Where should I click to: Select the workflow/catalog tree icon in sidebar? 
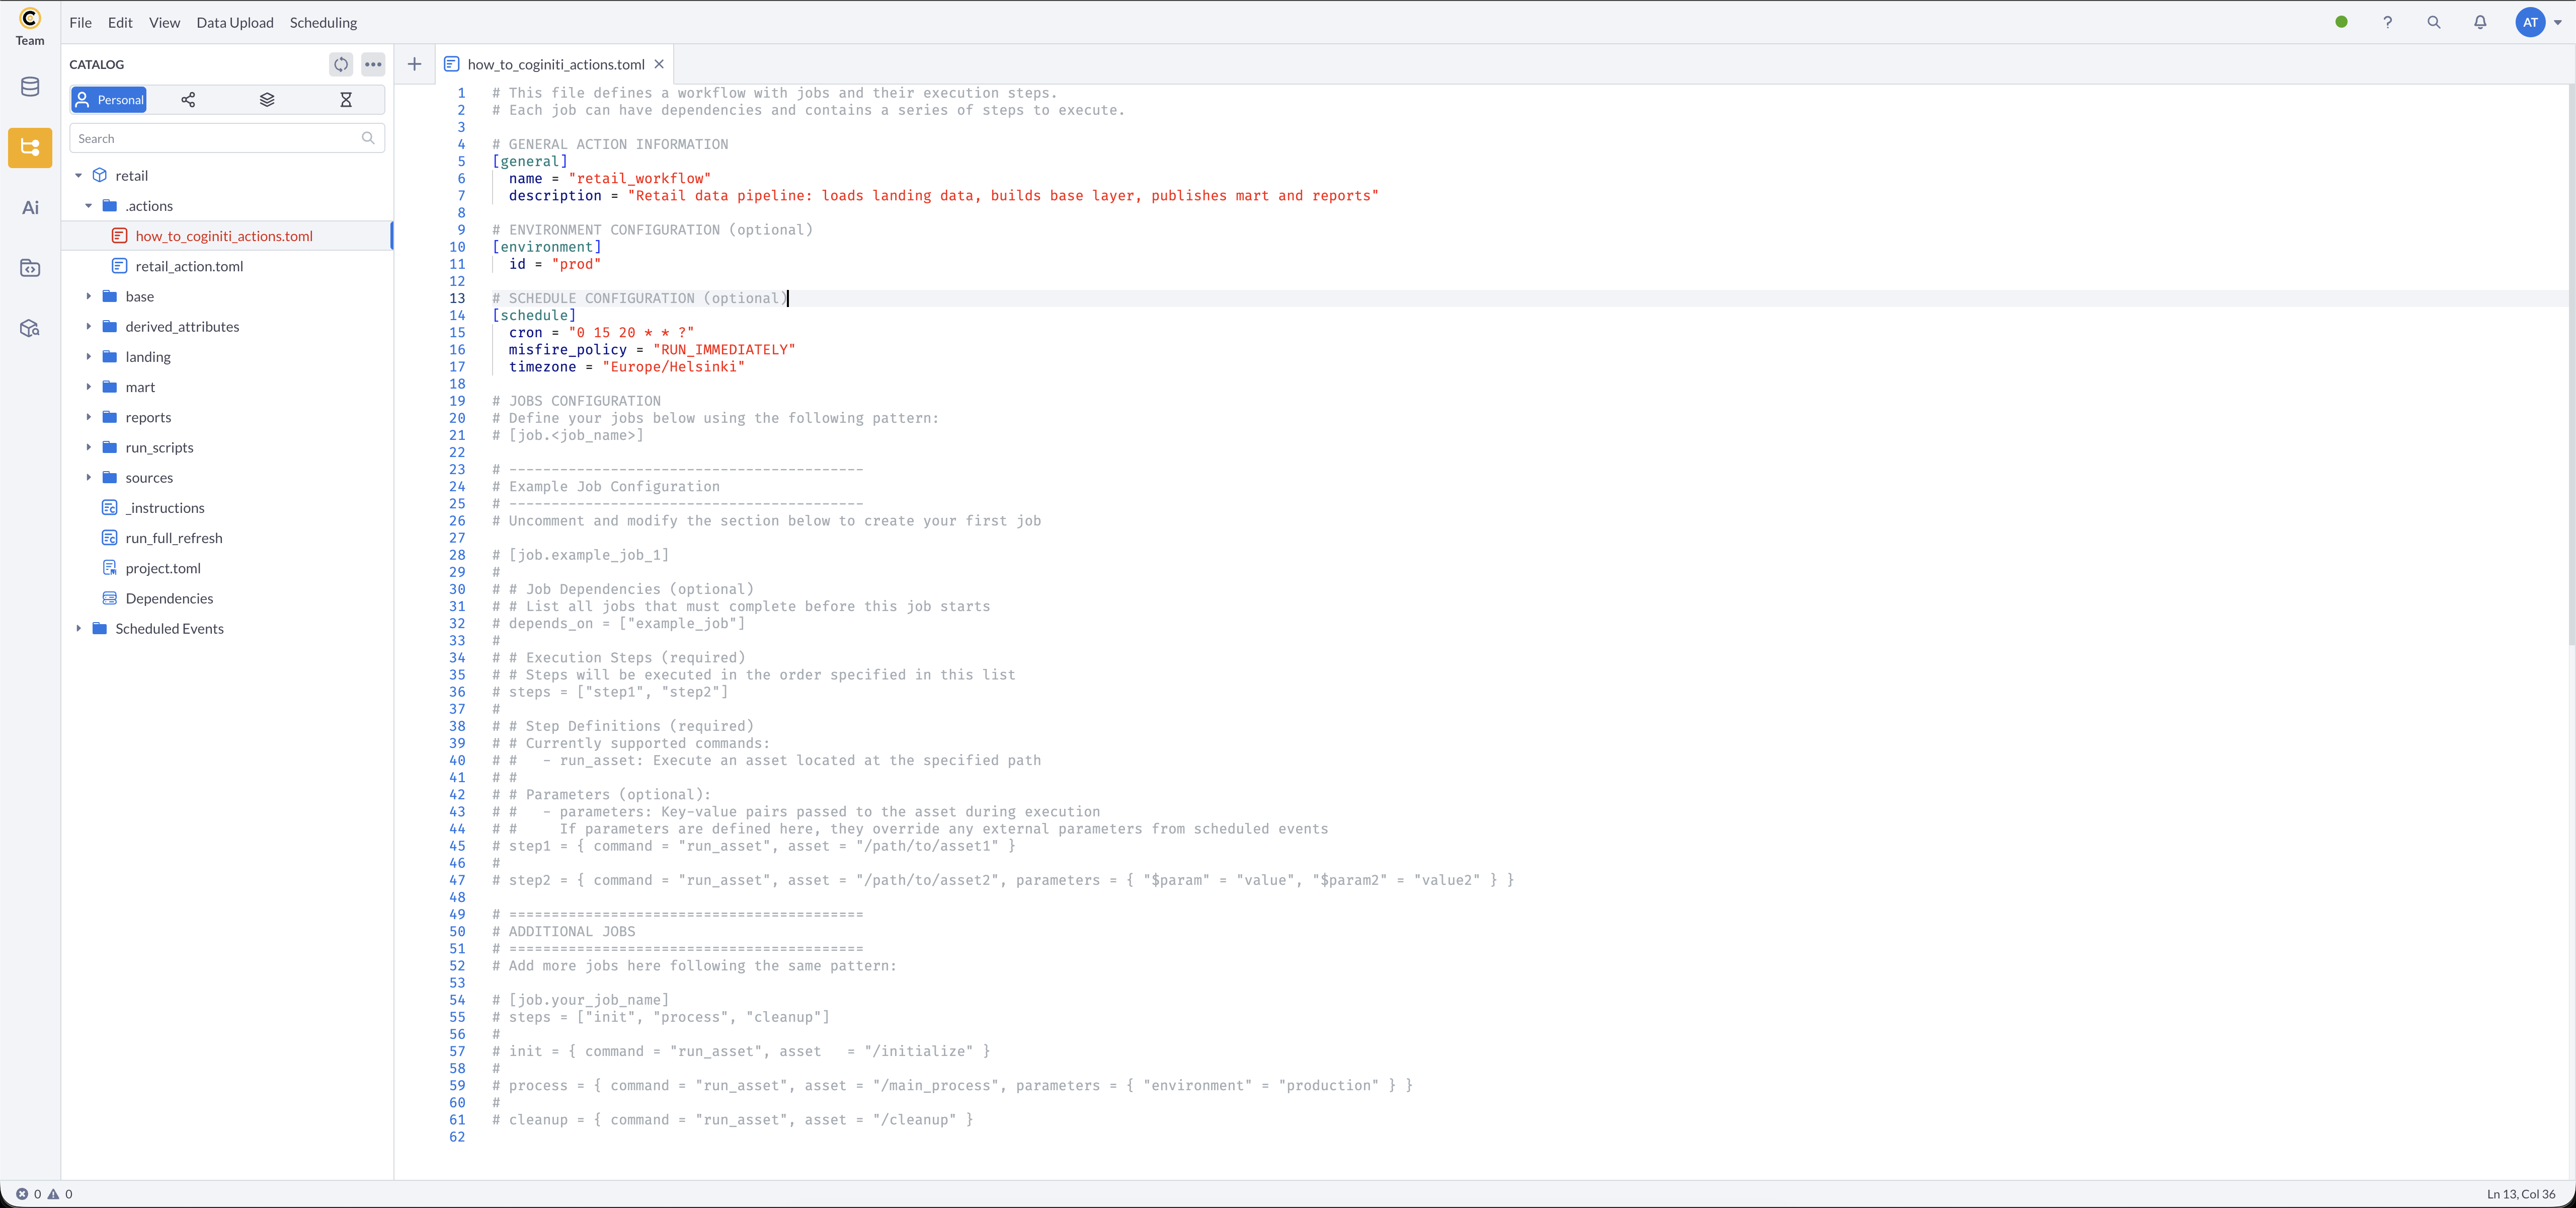29,147
